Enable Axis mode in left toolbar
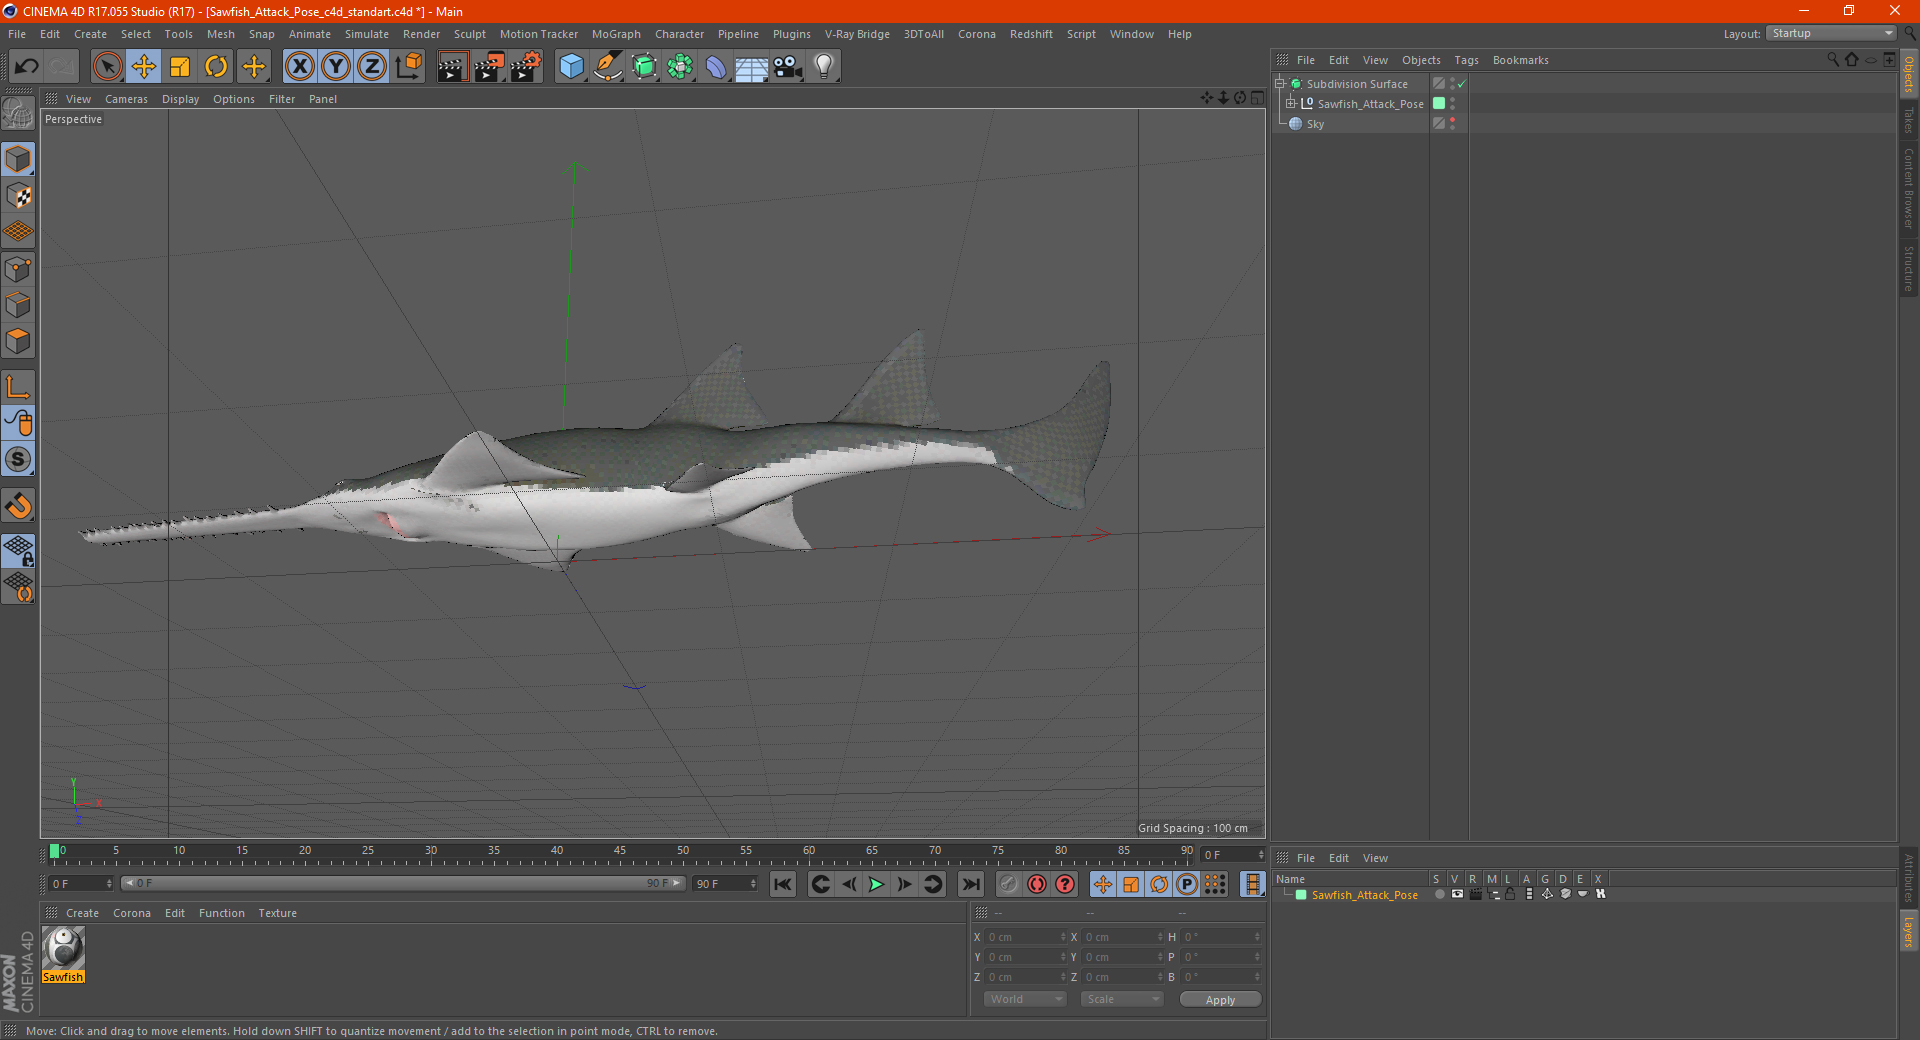Viewport: 1920px width, 1040px height. click(x=19, y=387)
